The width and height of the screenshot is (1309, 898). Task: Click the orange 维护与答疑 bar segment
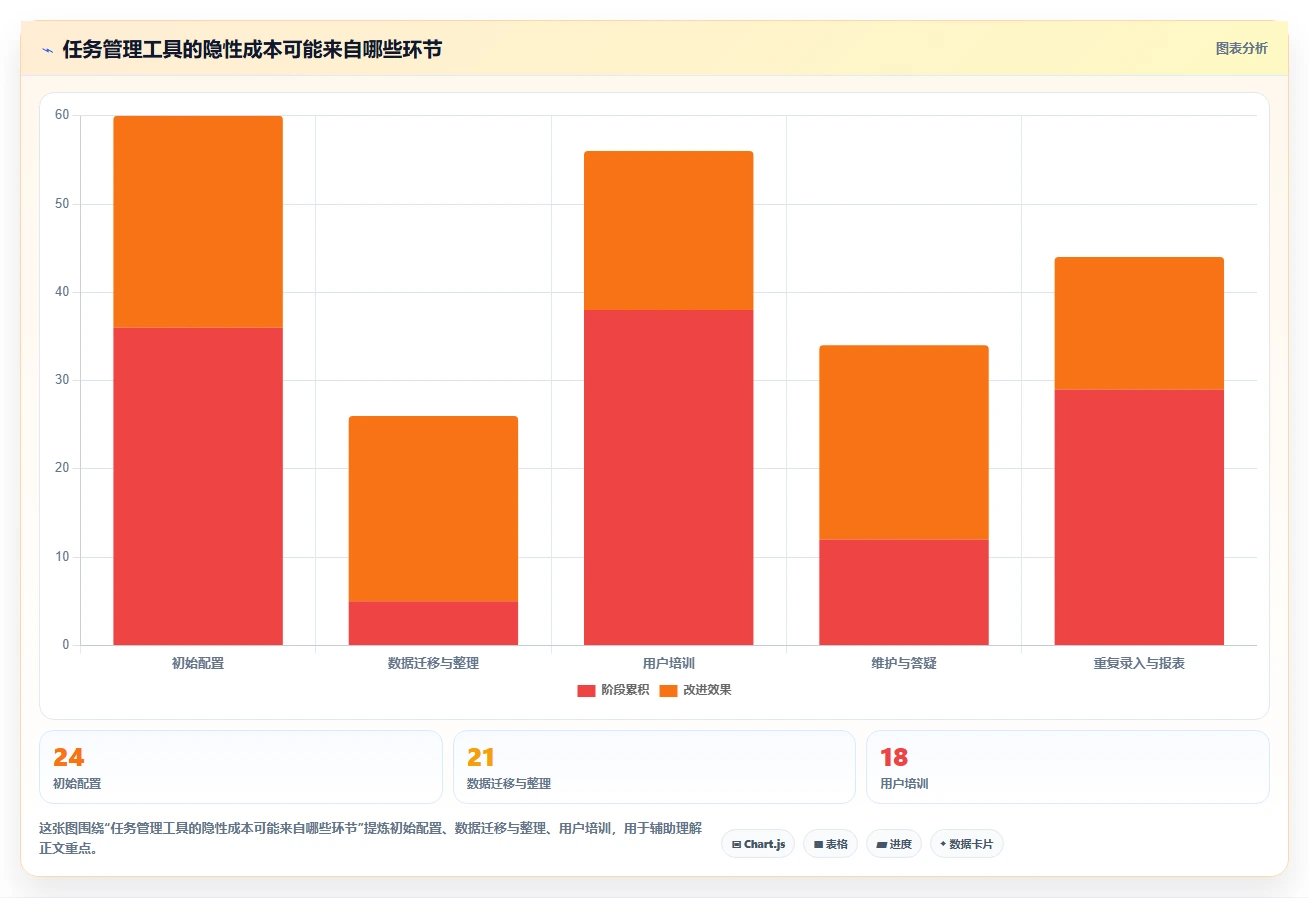[904, 442]
